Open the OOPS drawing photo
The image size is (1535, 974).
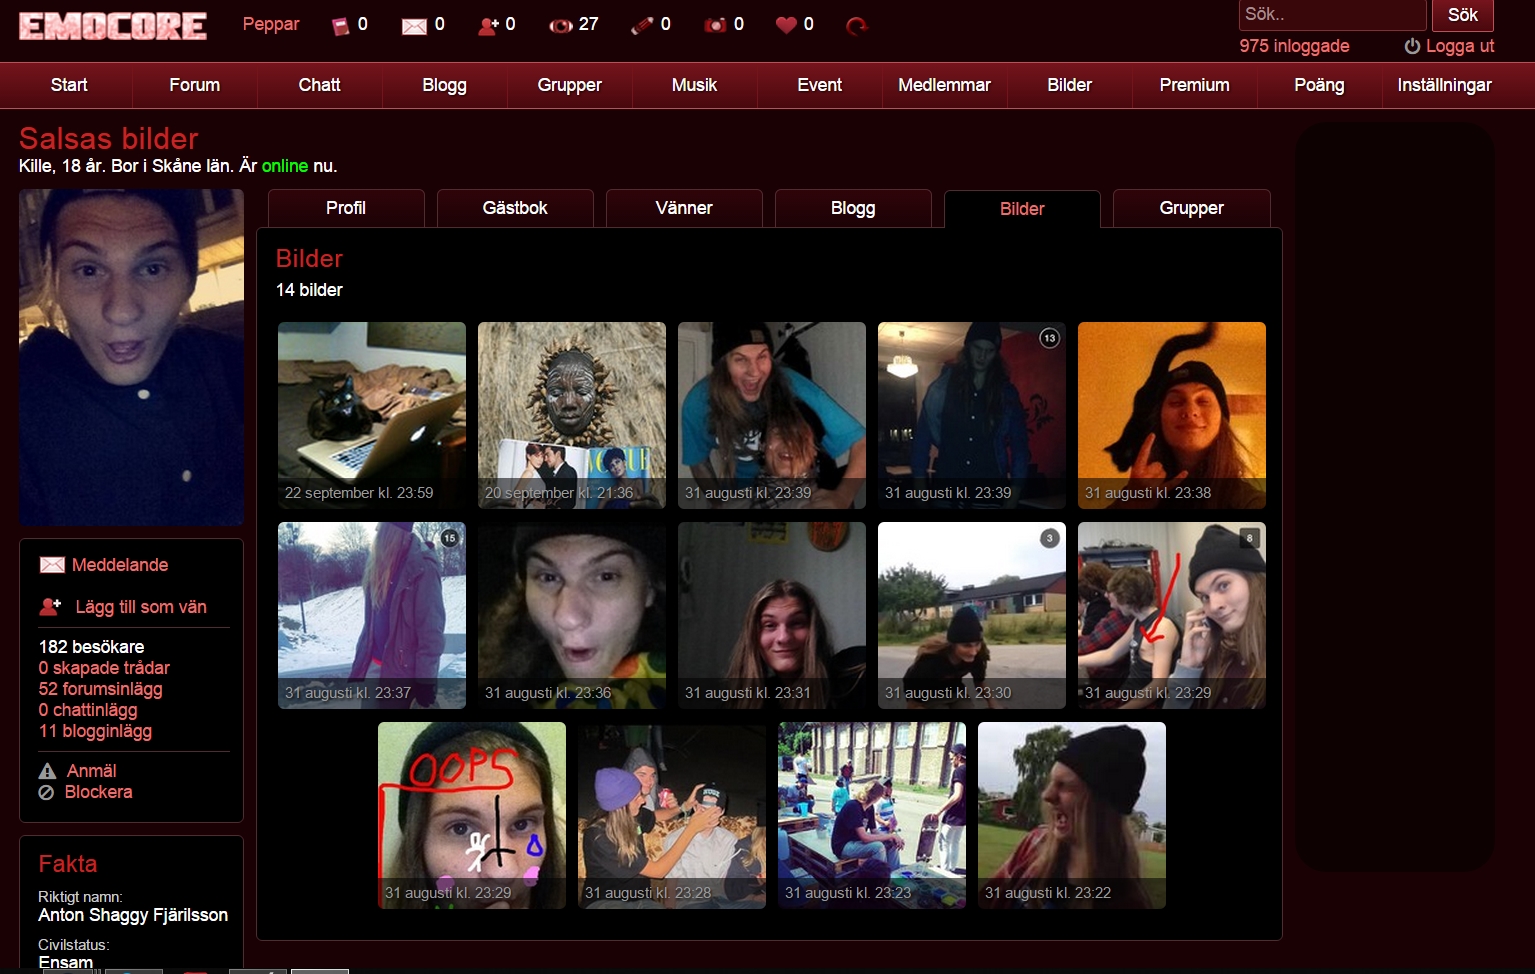click(x=472, y=815)
